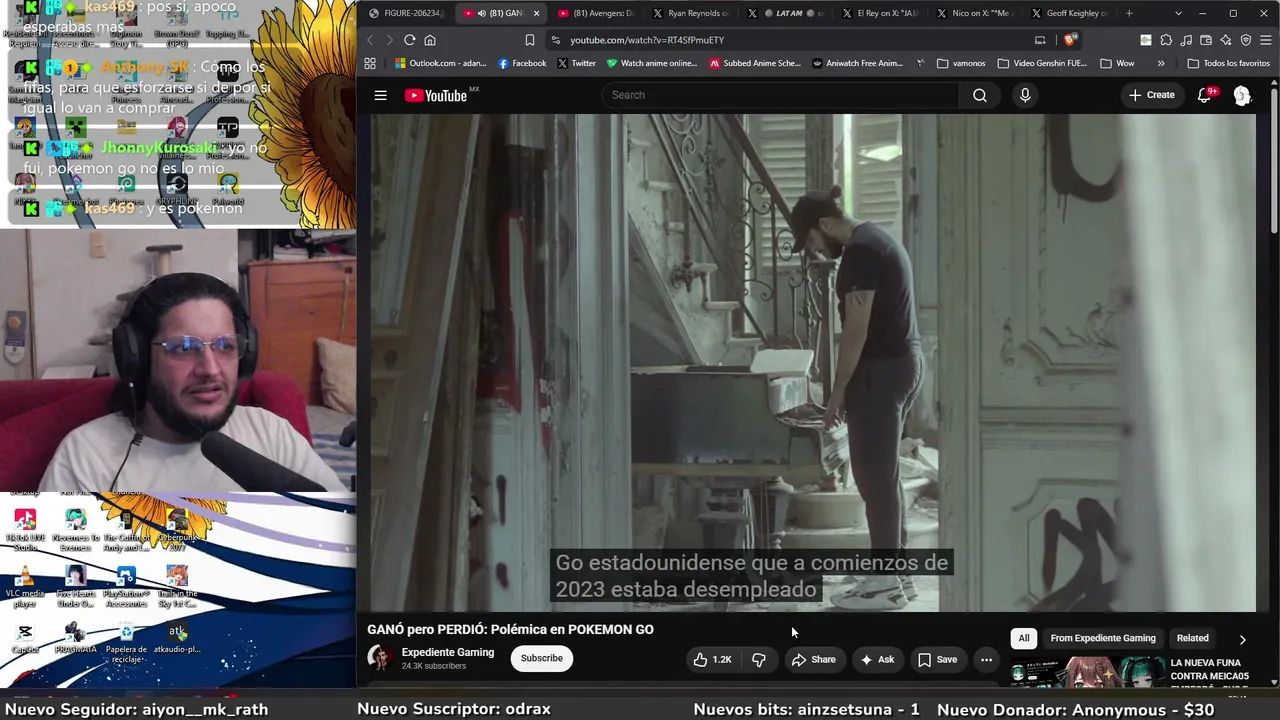Open the Brave Shields icon in address bar

(1070, 40)
